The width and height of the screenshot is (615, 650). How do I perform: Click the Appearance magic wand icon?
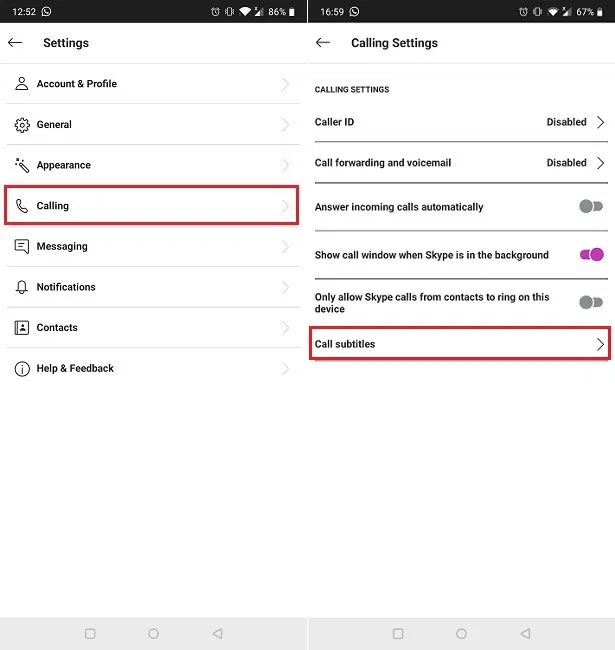(22, 165)
